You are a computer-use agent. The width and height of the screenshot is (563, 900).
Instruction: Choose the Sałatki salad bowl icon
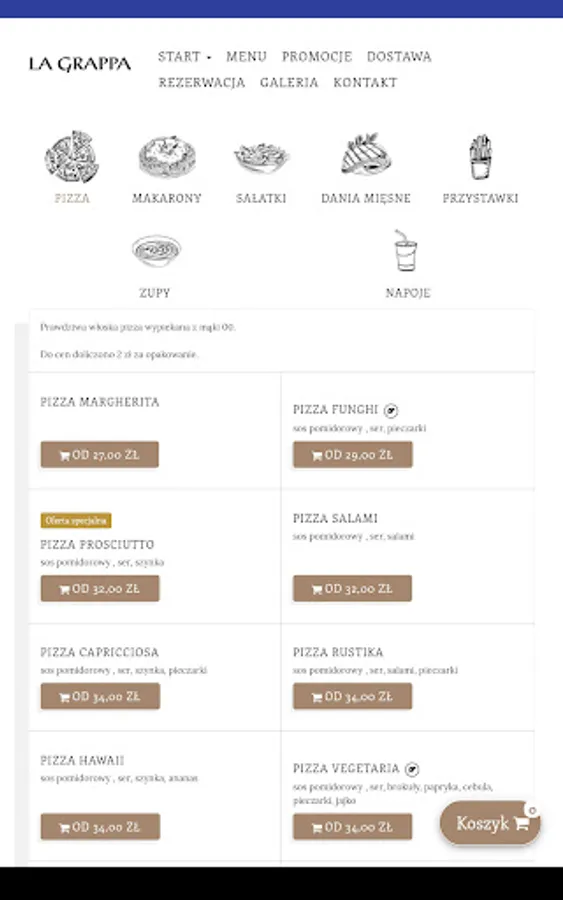(x=261, y=157)
